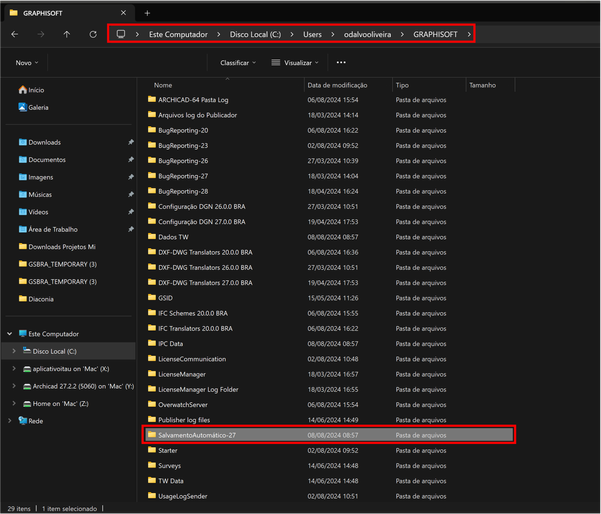
Task: Select the Downloads quick access folder
Action: (44, 142)
